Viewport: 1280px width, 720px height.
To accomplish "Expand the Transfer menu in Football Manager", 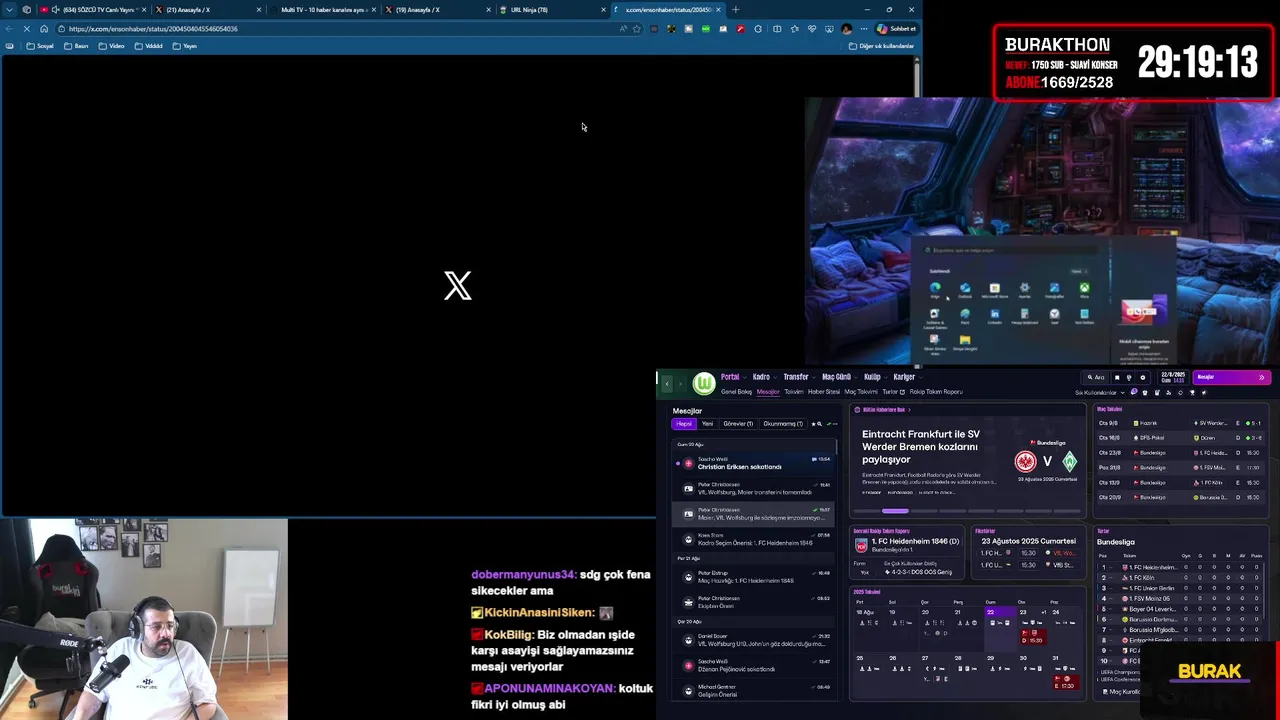I will pyautogui.click(x=798, y=377).
